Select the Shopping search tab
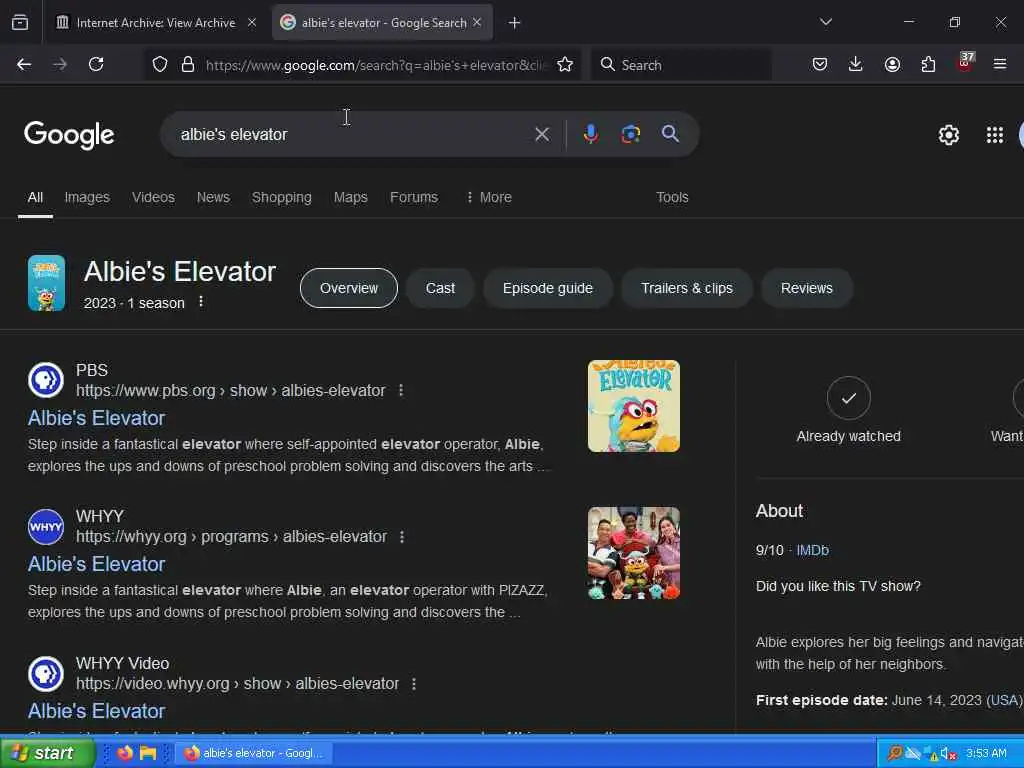The width and height of the screenshot is (1024, 768). (281, 197)
